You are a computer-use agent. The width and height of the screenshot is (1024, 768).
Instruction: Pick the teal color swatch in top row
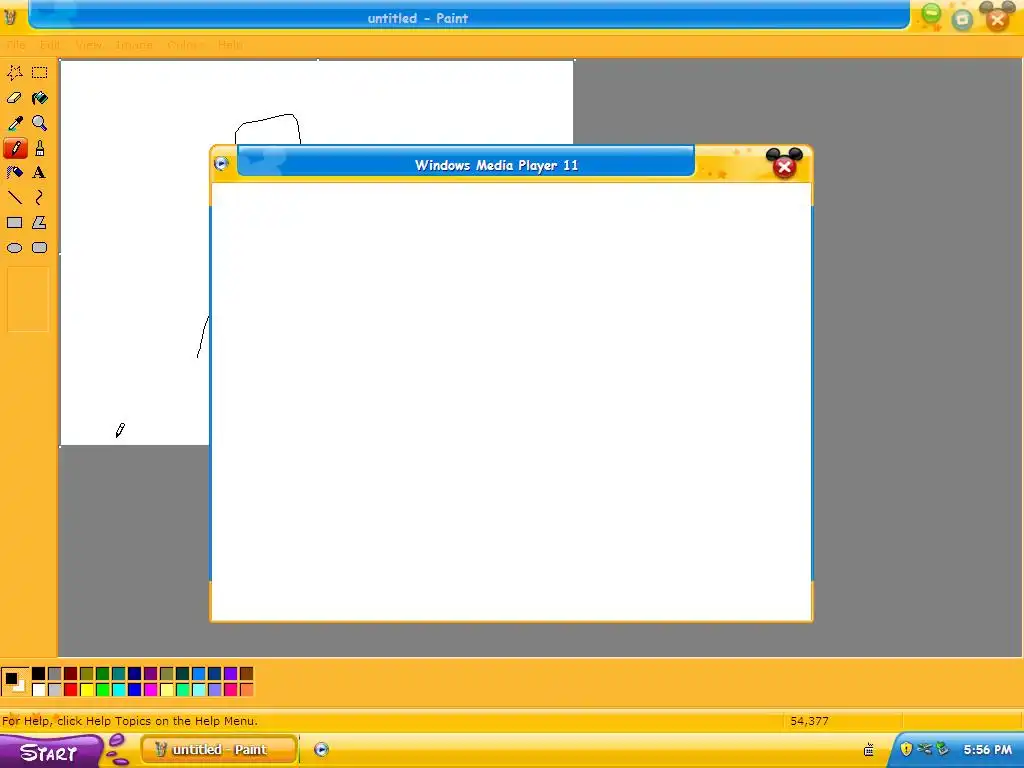pyautogui.click(x=118, y=674)
